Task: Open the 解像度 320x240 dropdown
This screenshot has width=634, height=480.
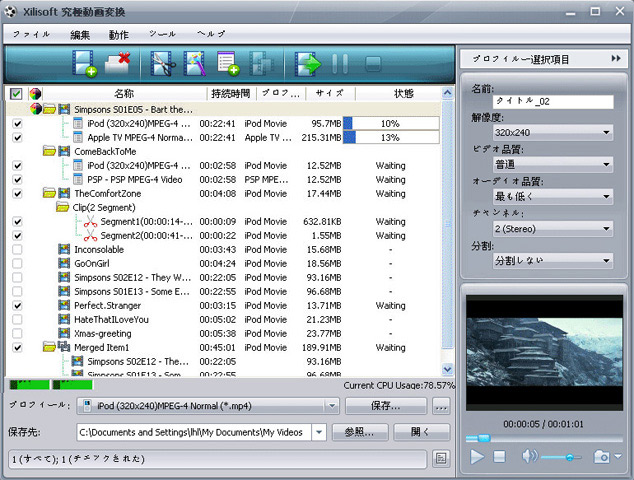Action: coord(552,132)
